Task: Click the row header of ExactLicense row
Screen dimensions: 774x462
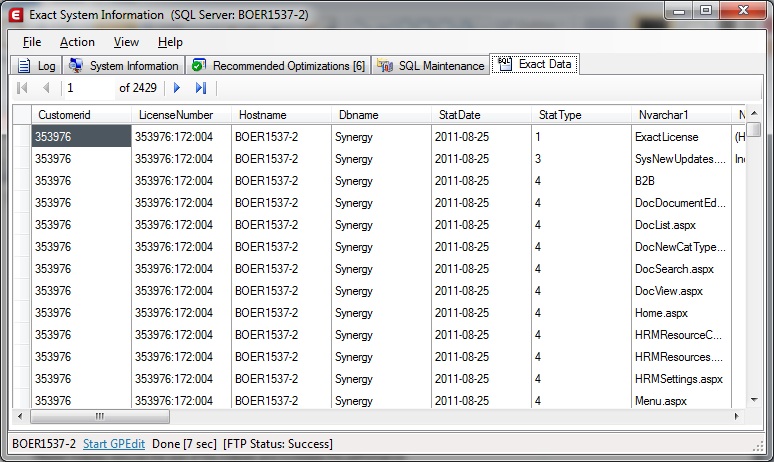Action: (22, 137)
